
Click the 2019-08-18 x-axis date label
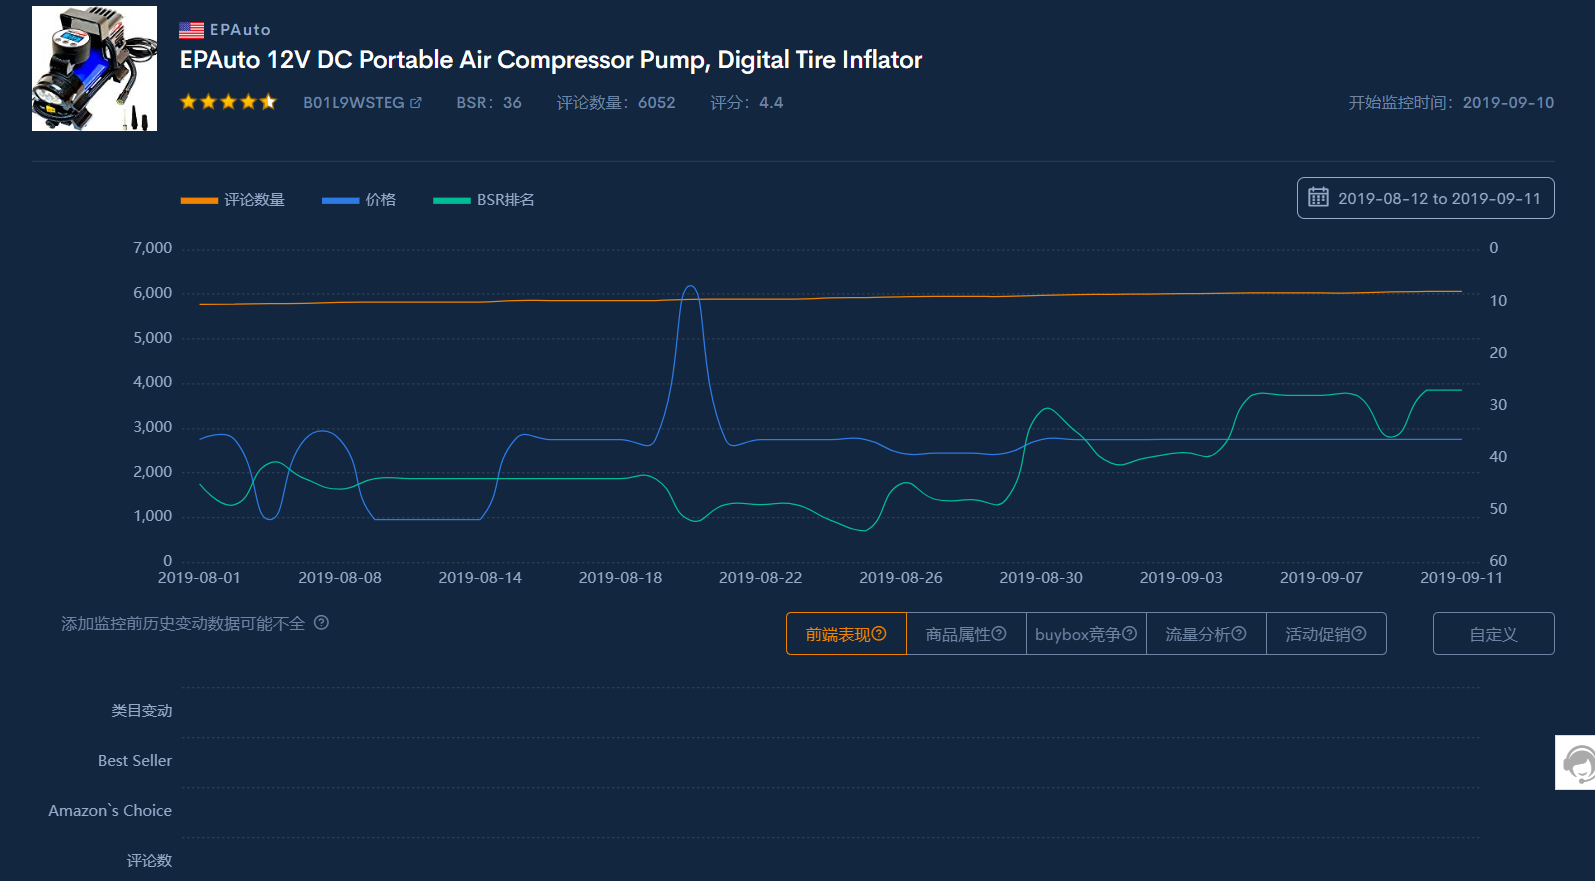[620, 577]
